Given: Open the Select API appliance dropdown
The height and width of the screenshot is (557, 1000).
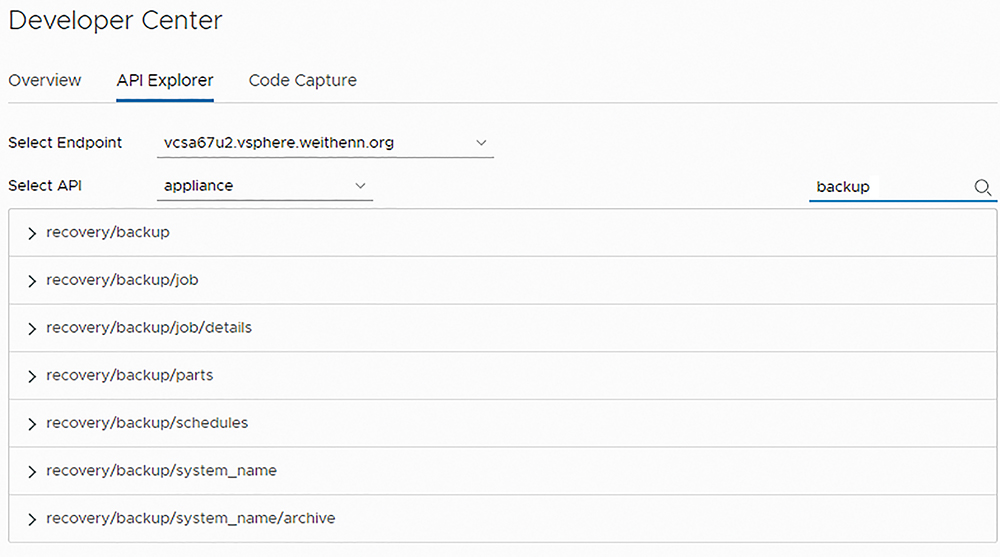Looking at the screenshot, I should click(265, 186).
